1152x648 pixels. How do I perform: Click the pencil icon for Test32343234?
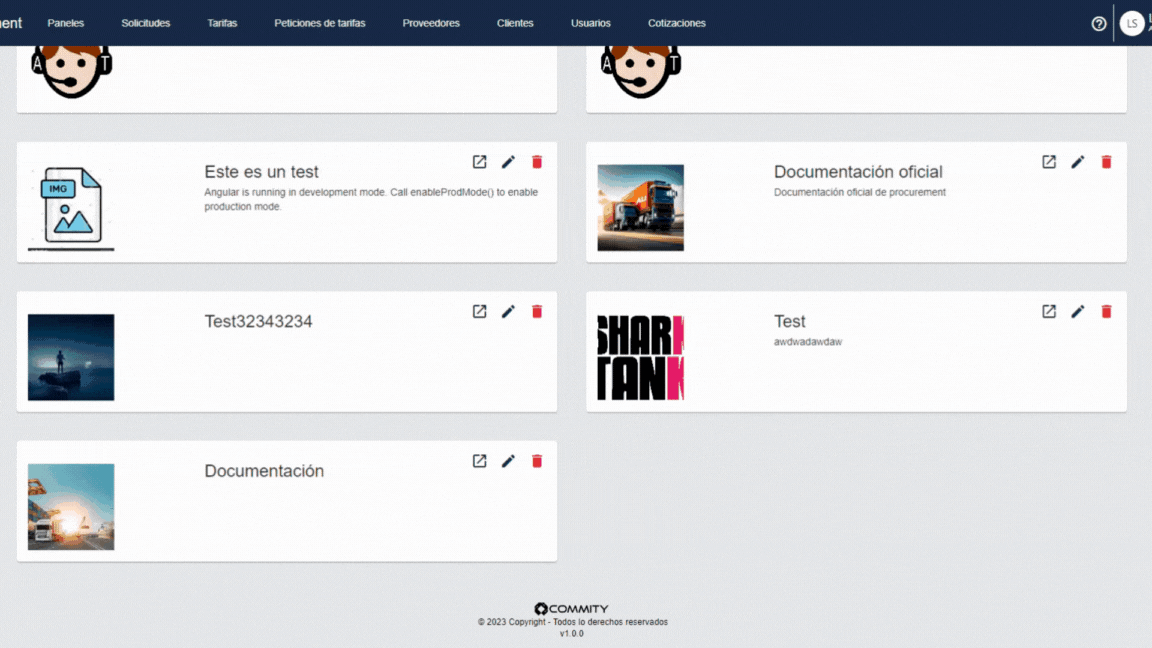508,312
